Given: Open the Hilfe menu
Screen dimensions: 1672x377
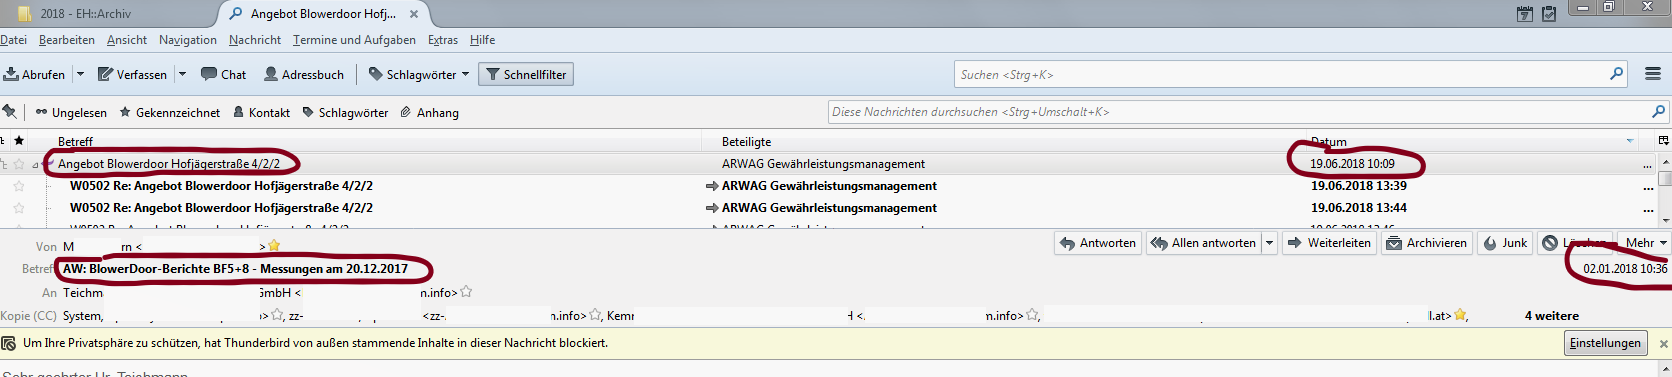Looking at the screenshot, I should (483, 40).
